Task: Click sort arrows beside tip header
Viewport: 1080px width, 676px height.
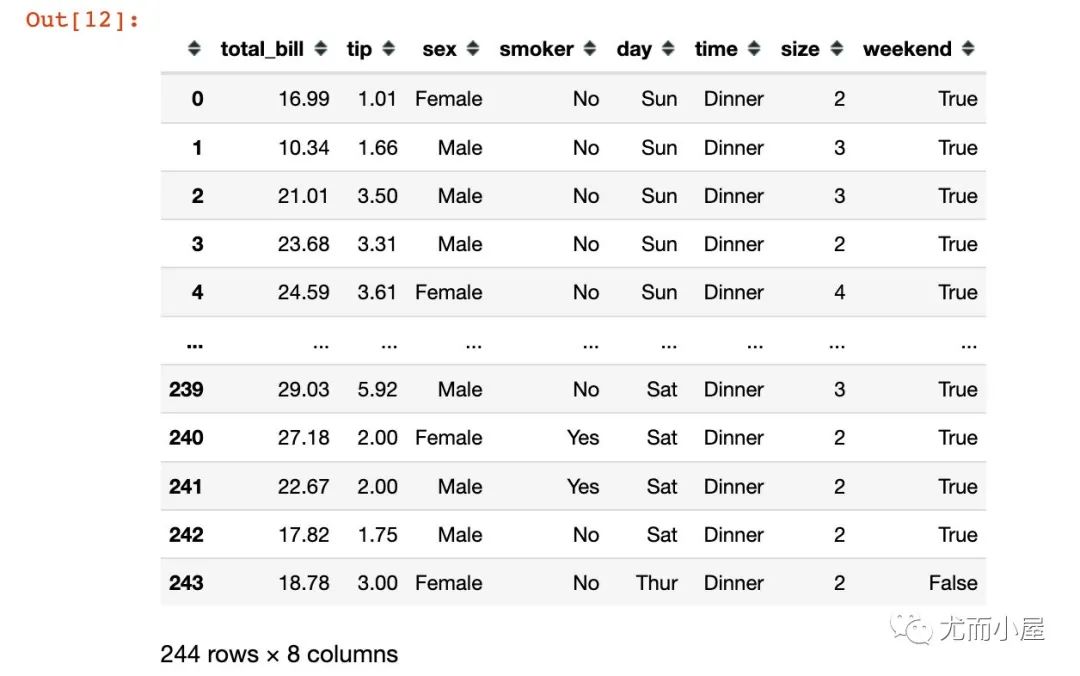Action: 388,48
